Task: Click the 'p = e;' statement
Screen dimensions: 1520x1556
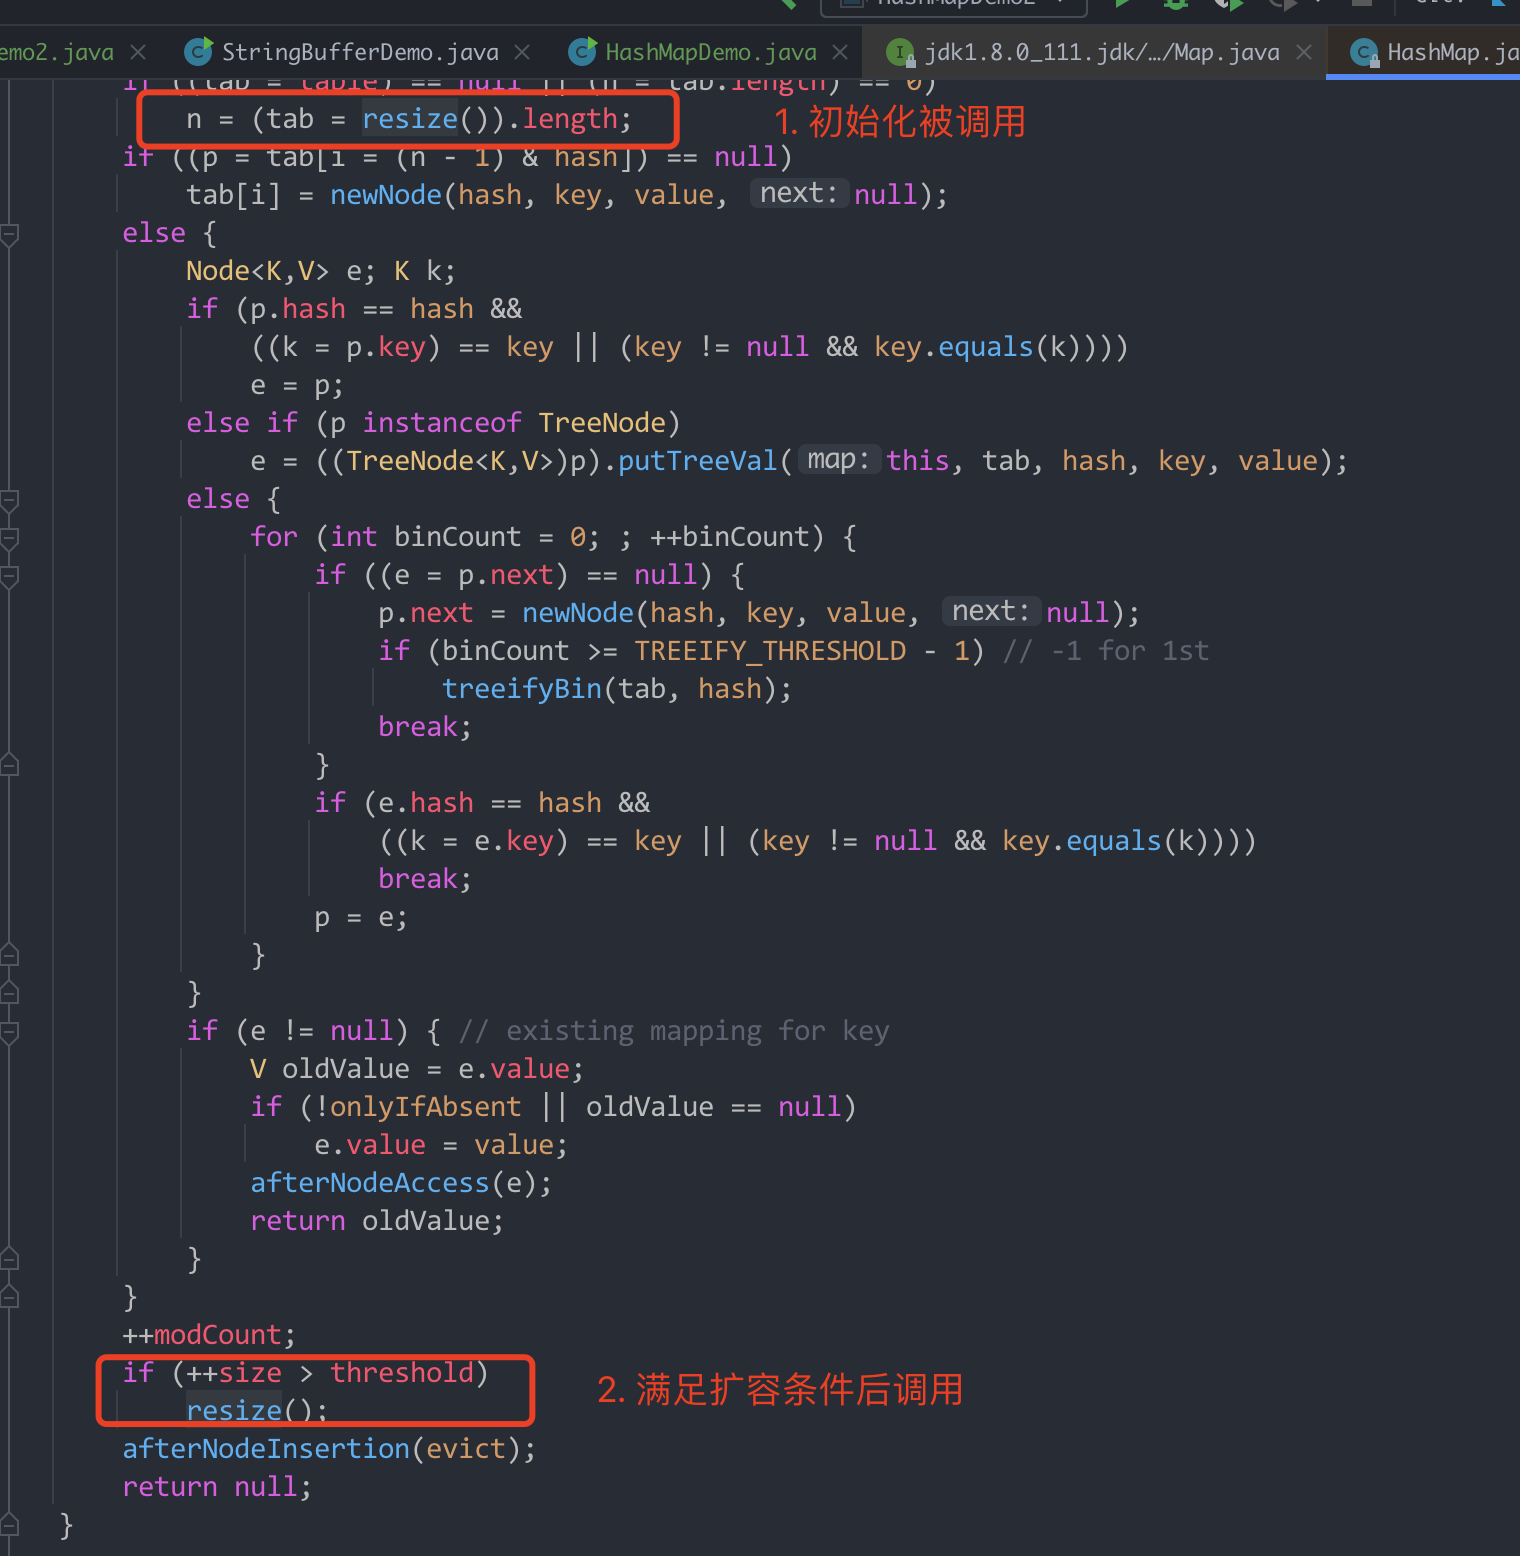Action: coord(361,917)
